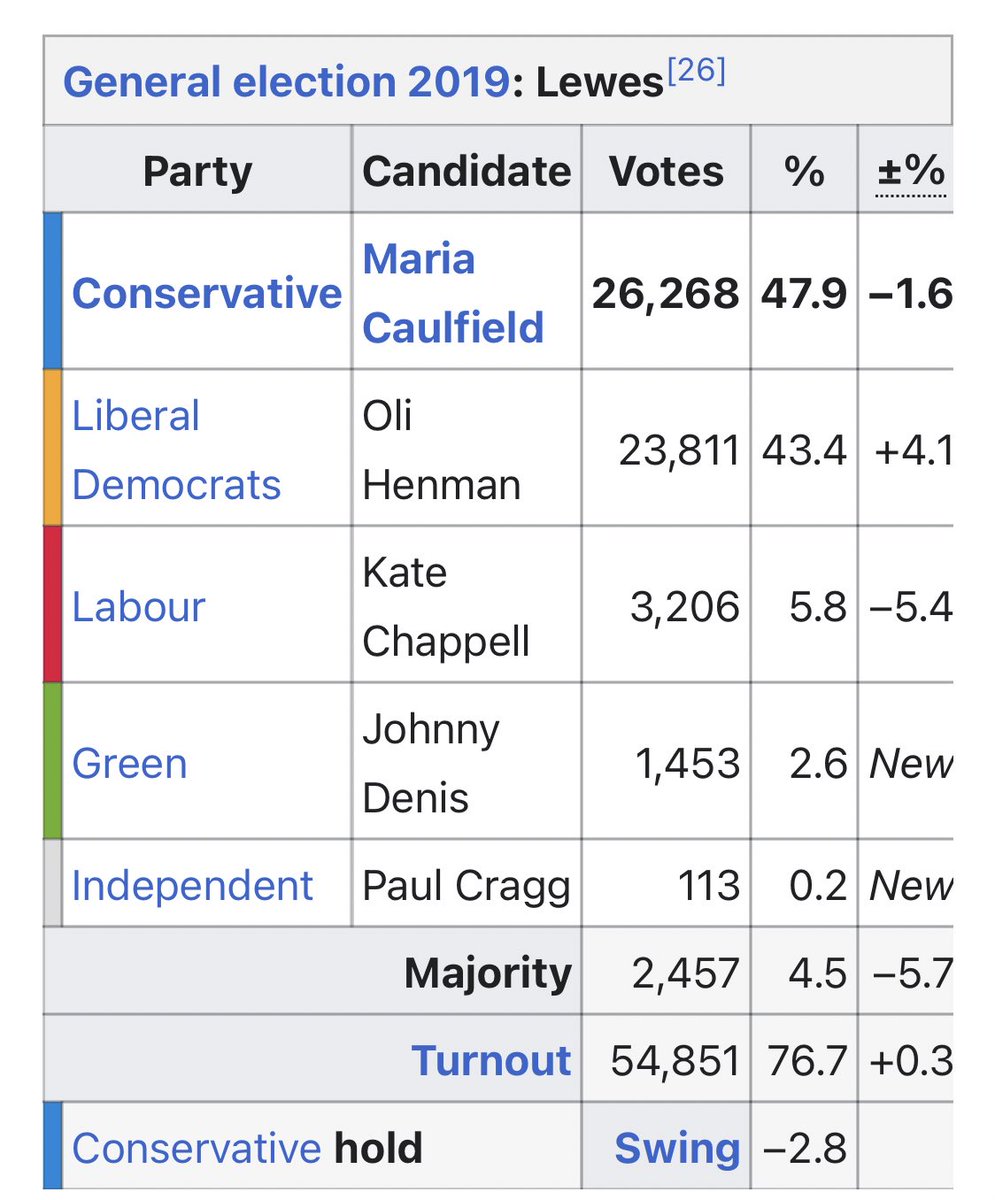Image resolution: width=995 pixels, height=1200 pixels.
Task: Open the Turnout link
Action: point(491,1060)
